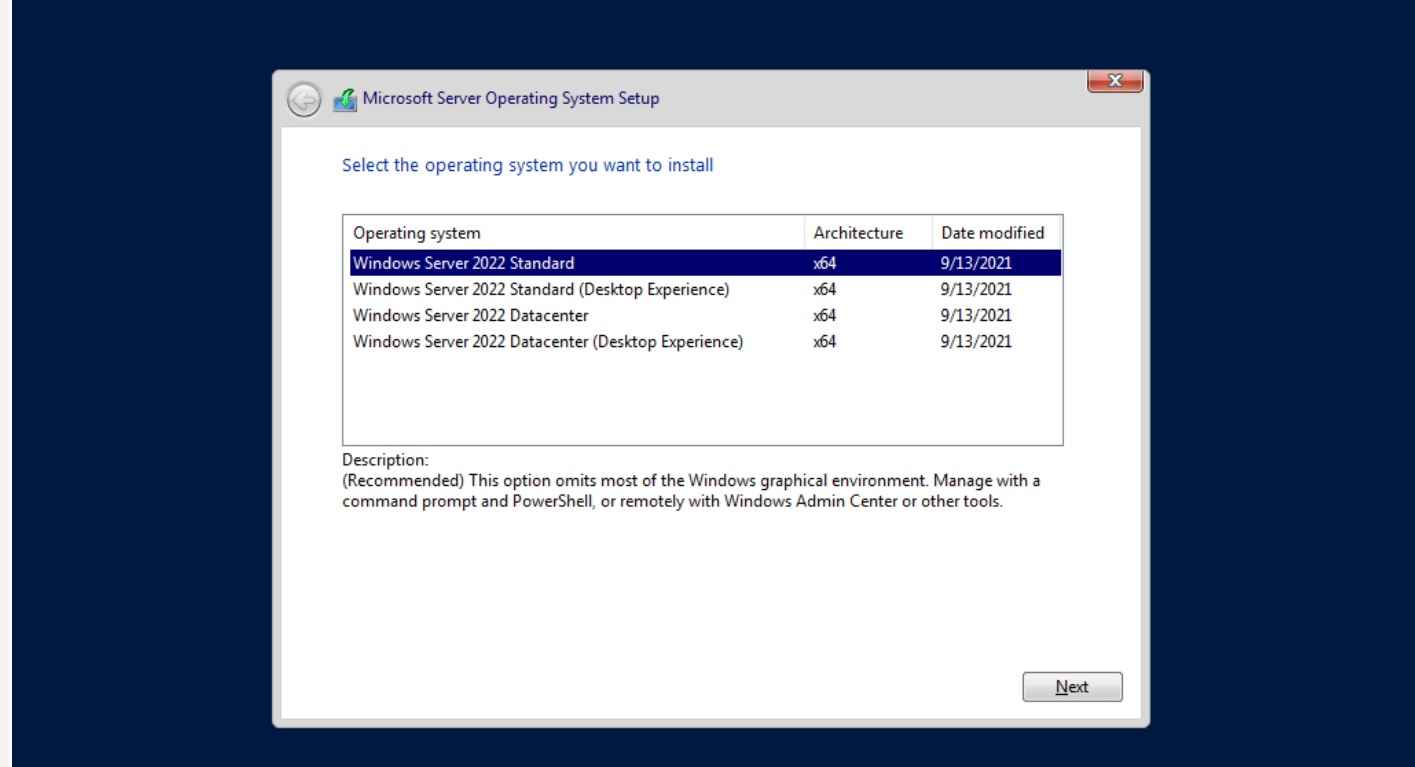Click the Date modified column header

pyautogui.click(x=992, y=233)
